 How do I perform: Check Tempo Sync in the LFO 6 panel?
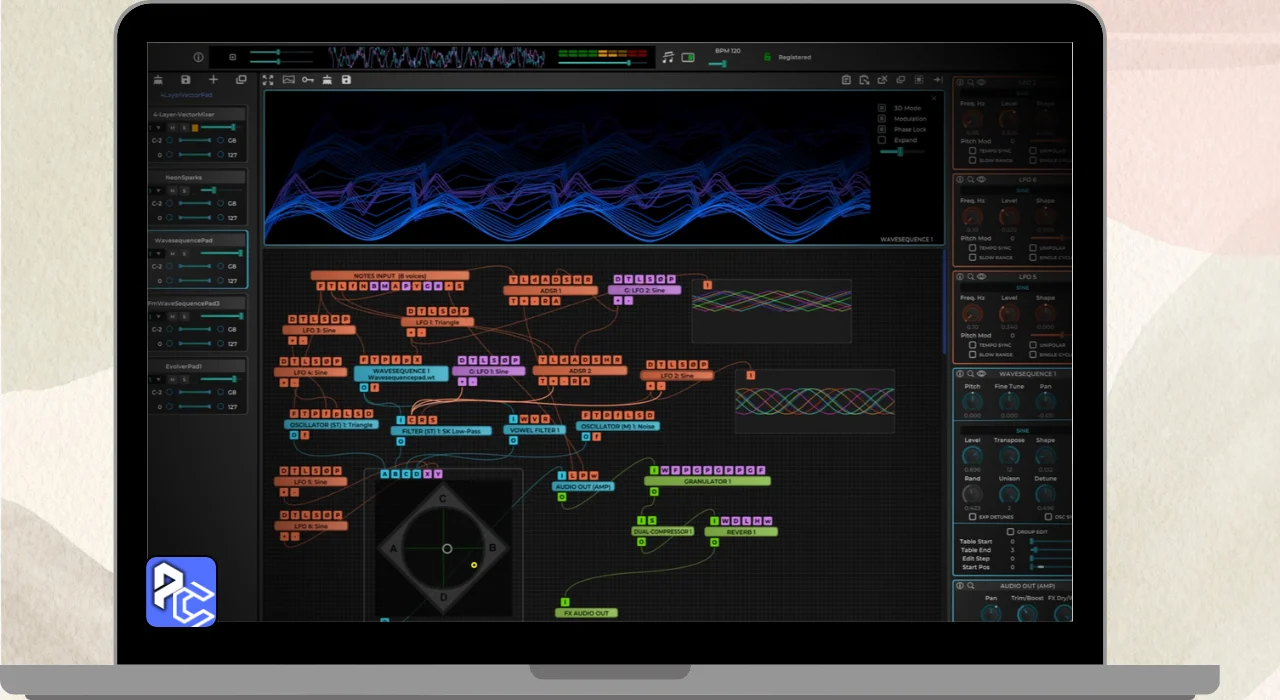[x=973, y=247]
